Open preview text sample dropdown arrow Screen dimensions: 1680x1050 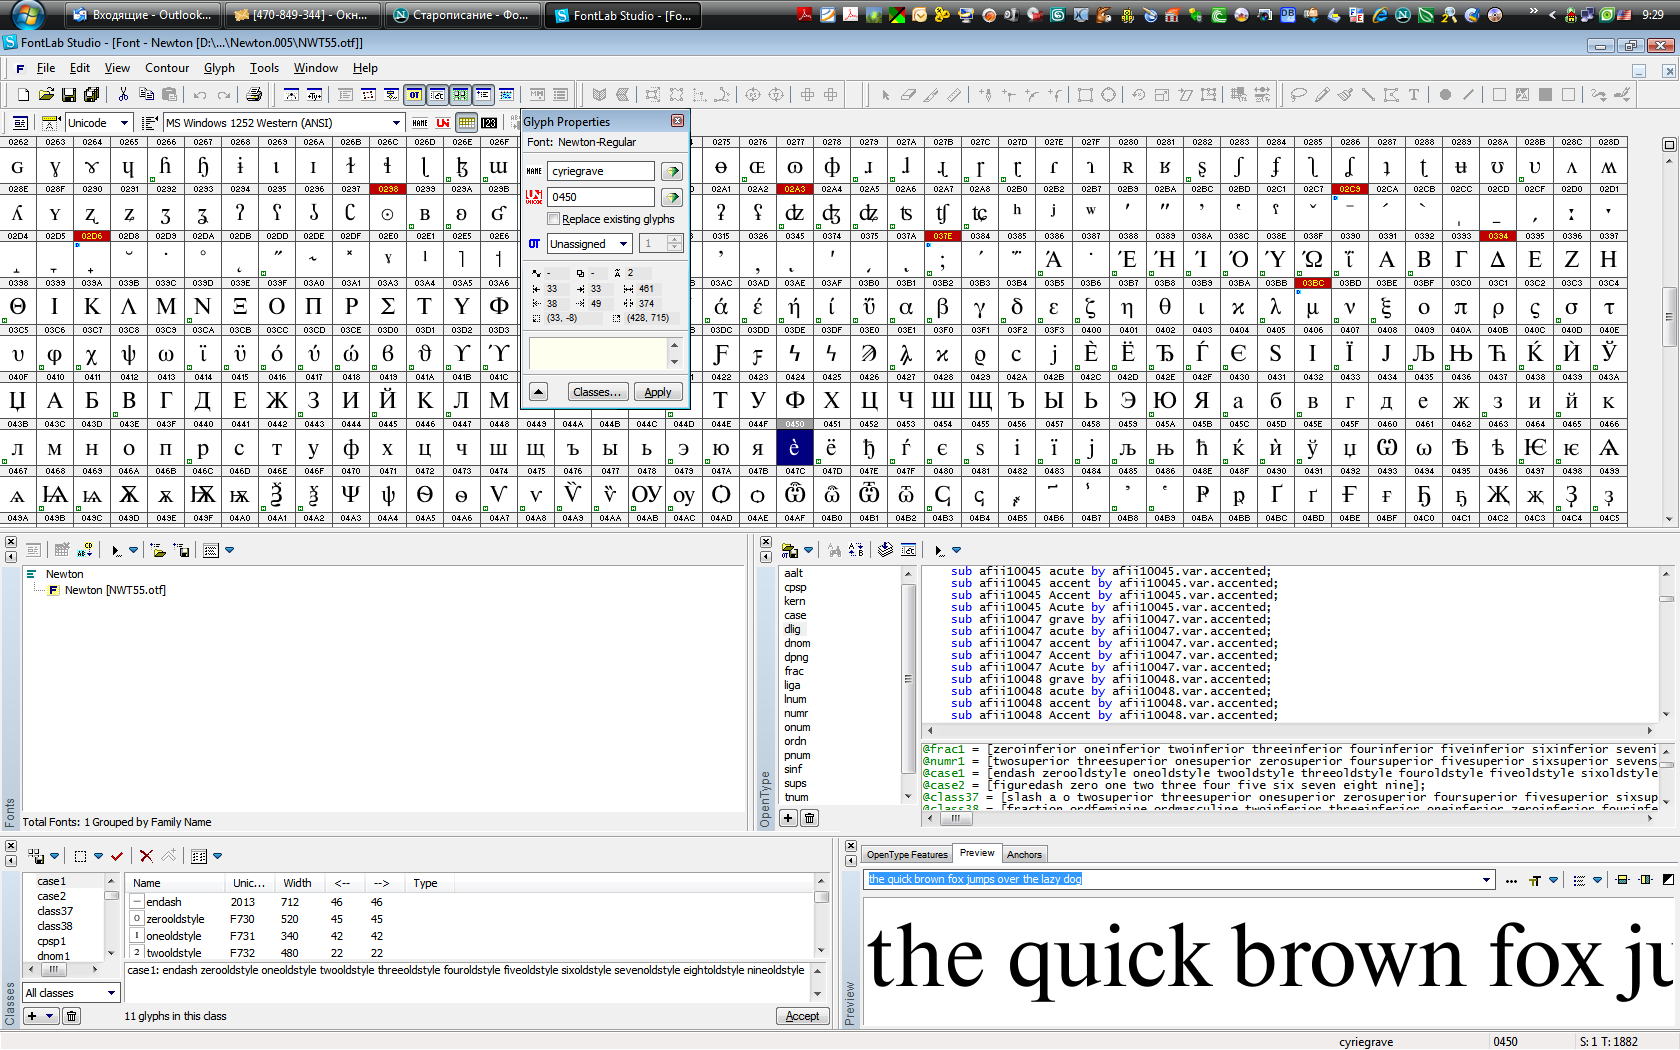tap(1486, 880)
